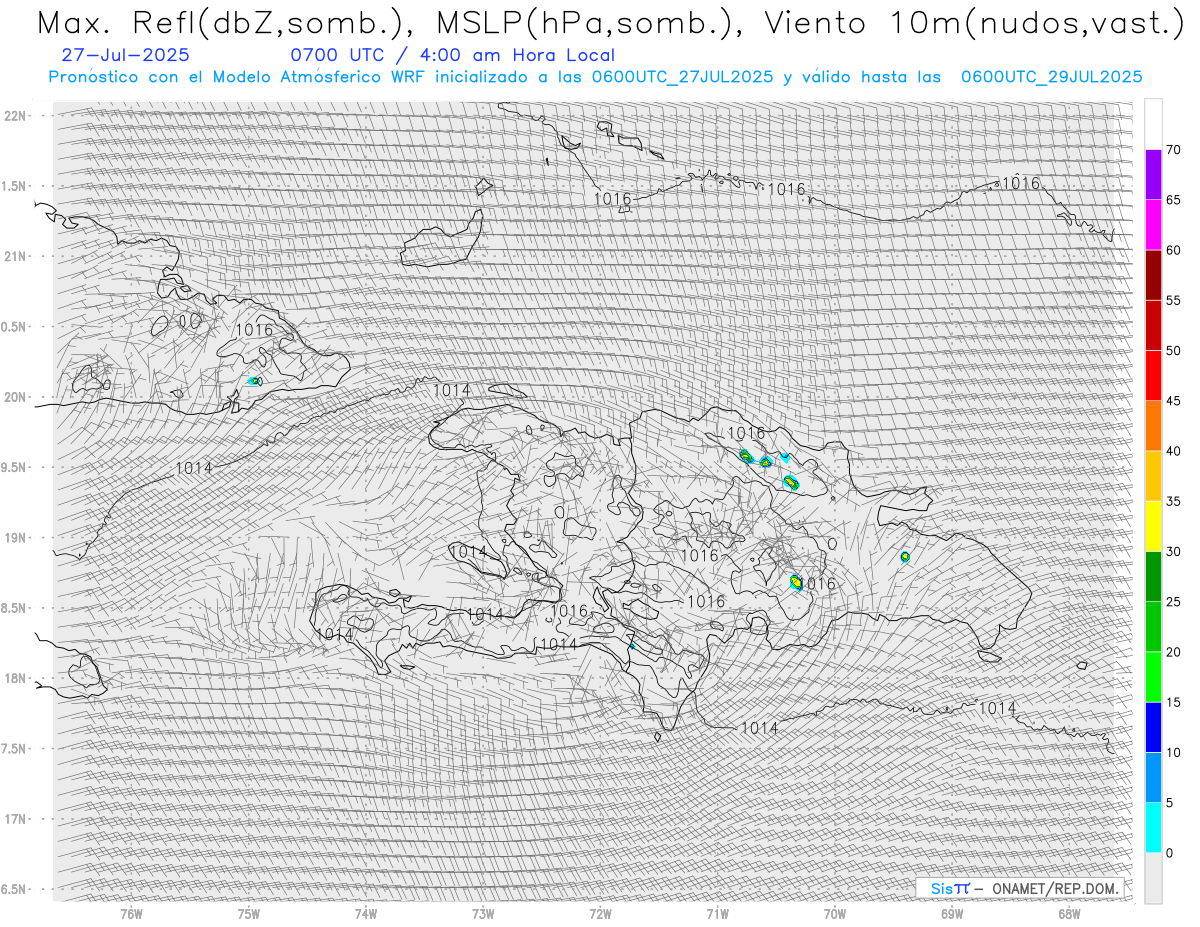Image resolution: width=1200 pixels, height=927 pixels.
Task: Click the 74W longitude axis label
Action: point(366,912)
